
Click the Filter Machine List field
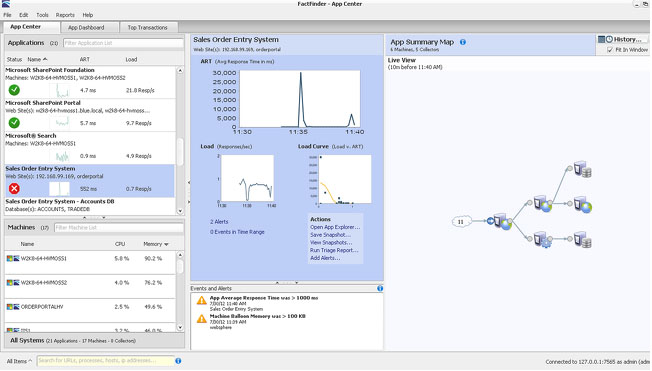119,228
